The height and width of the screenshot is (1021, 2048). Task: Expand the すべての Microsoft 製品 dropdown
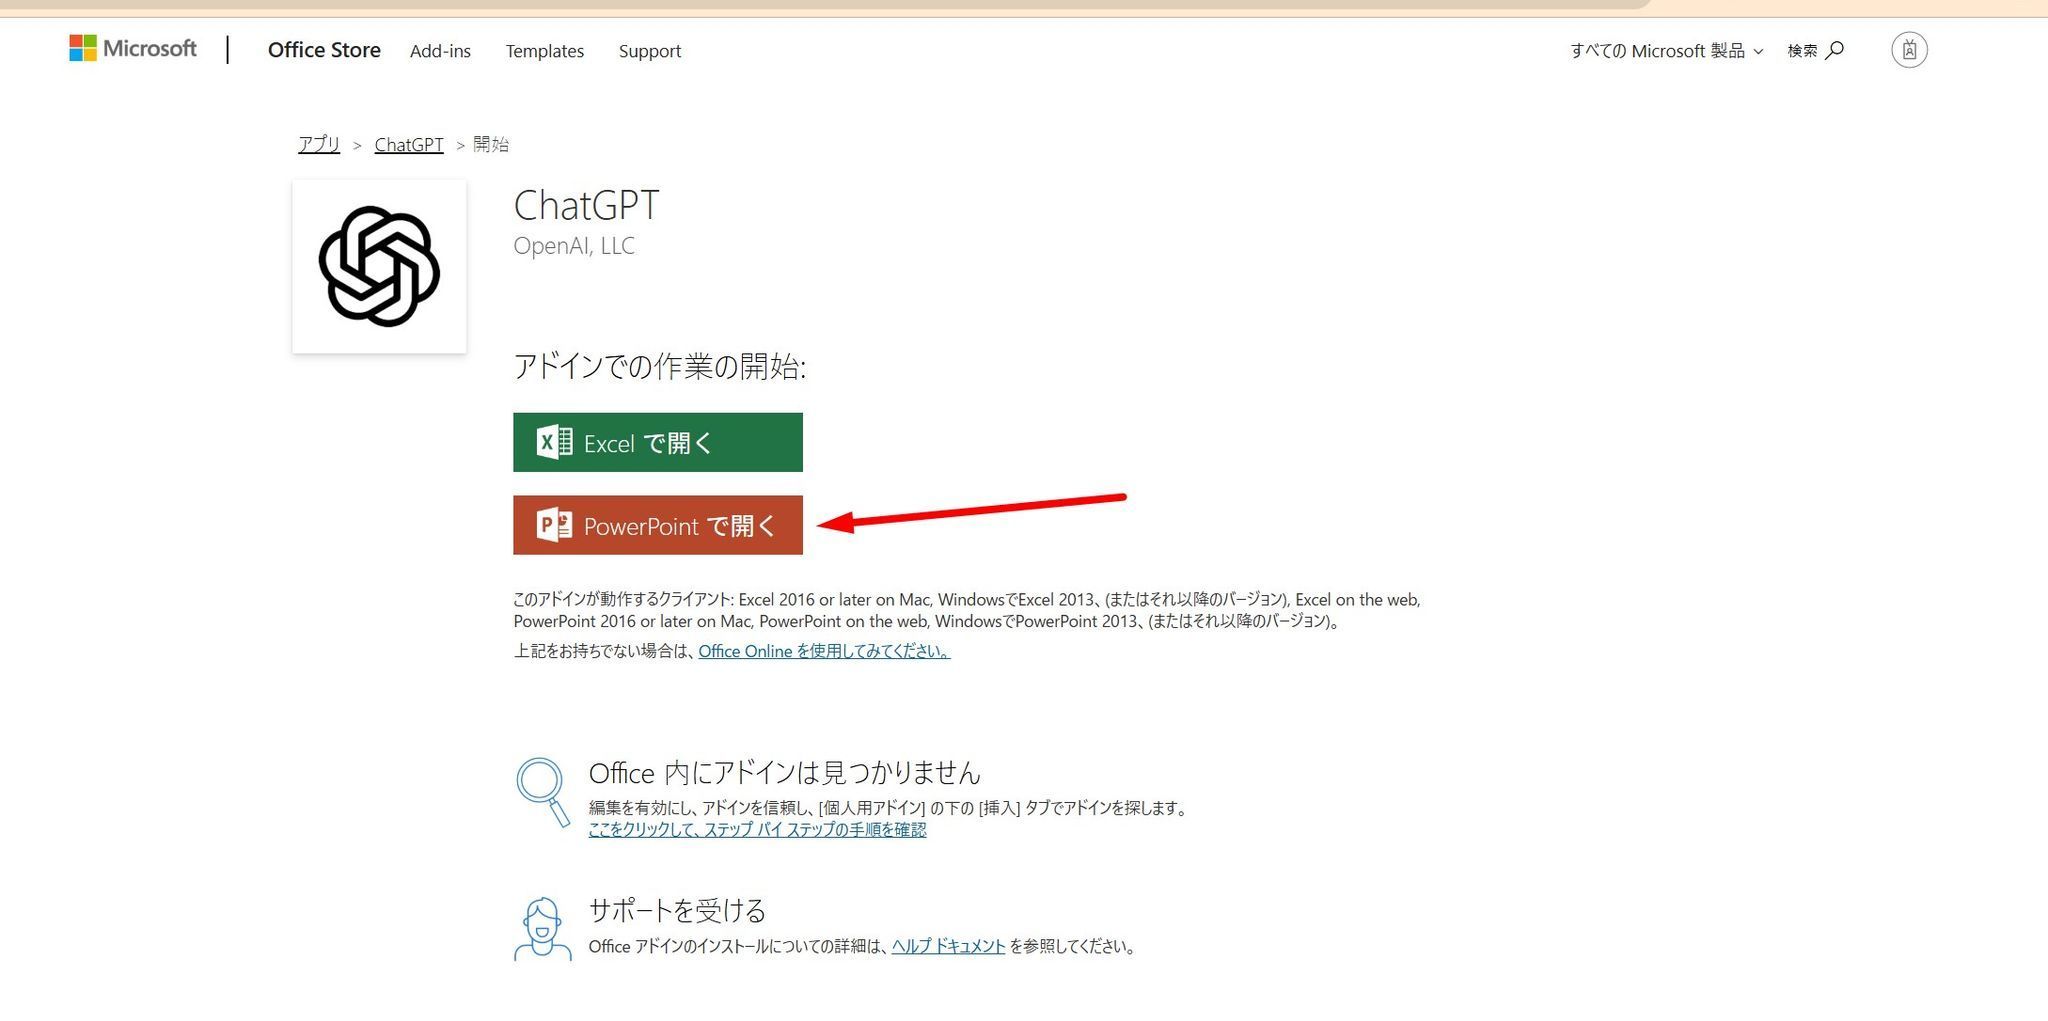(1666, 50)
